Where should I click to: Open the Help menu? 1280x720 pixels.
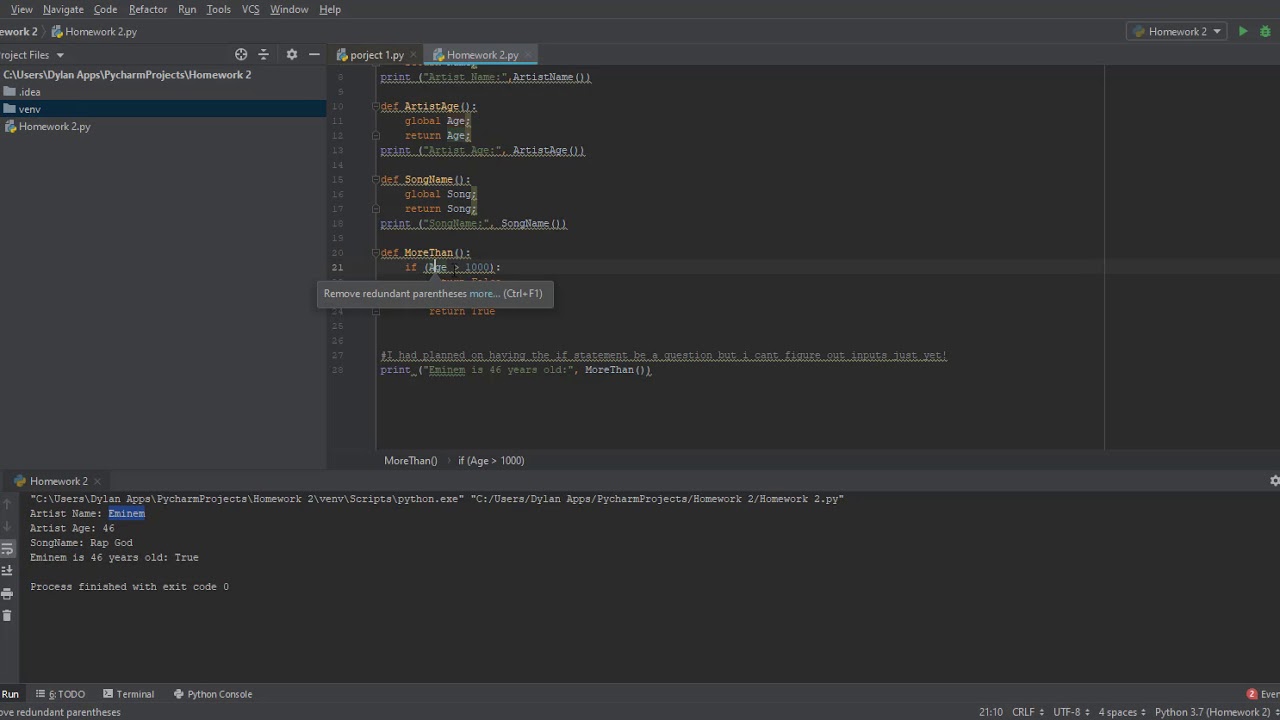330,9
